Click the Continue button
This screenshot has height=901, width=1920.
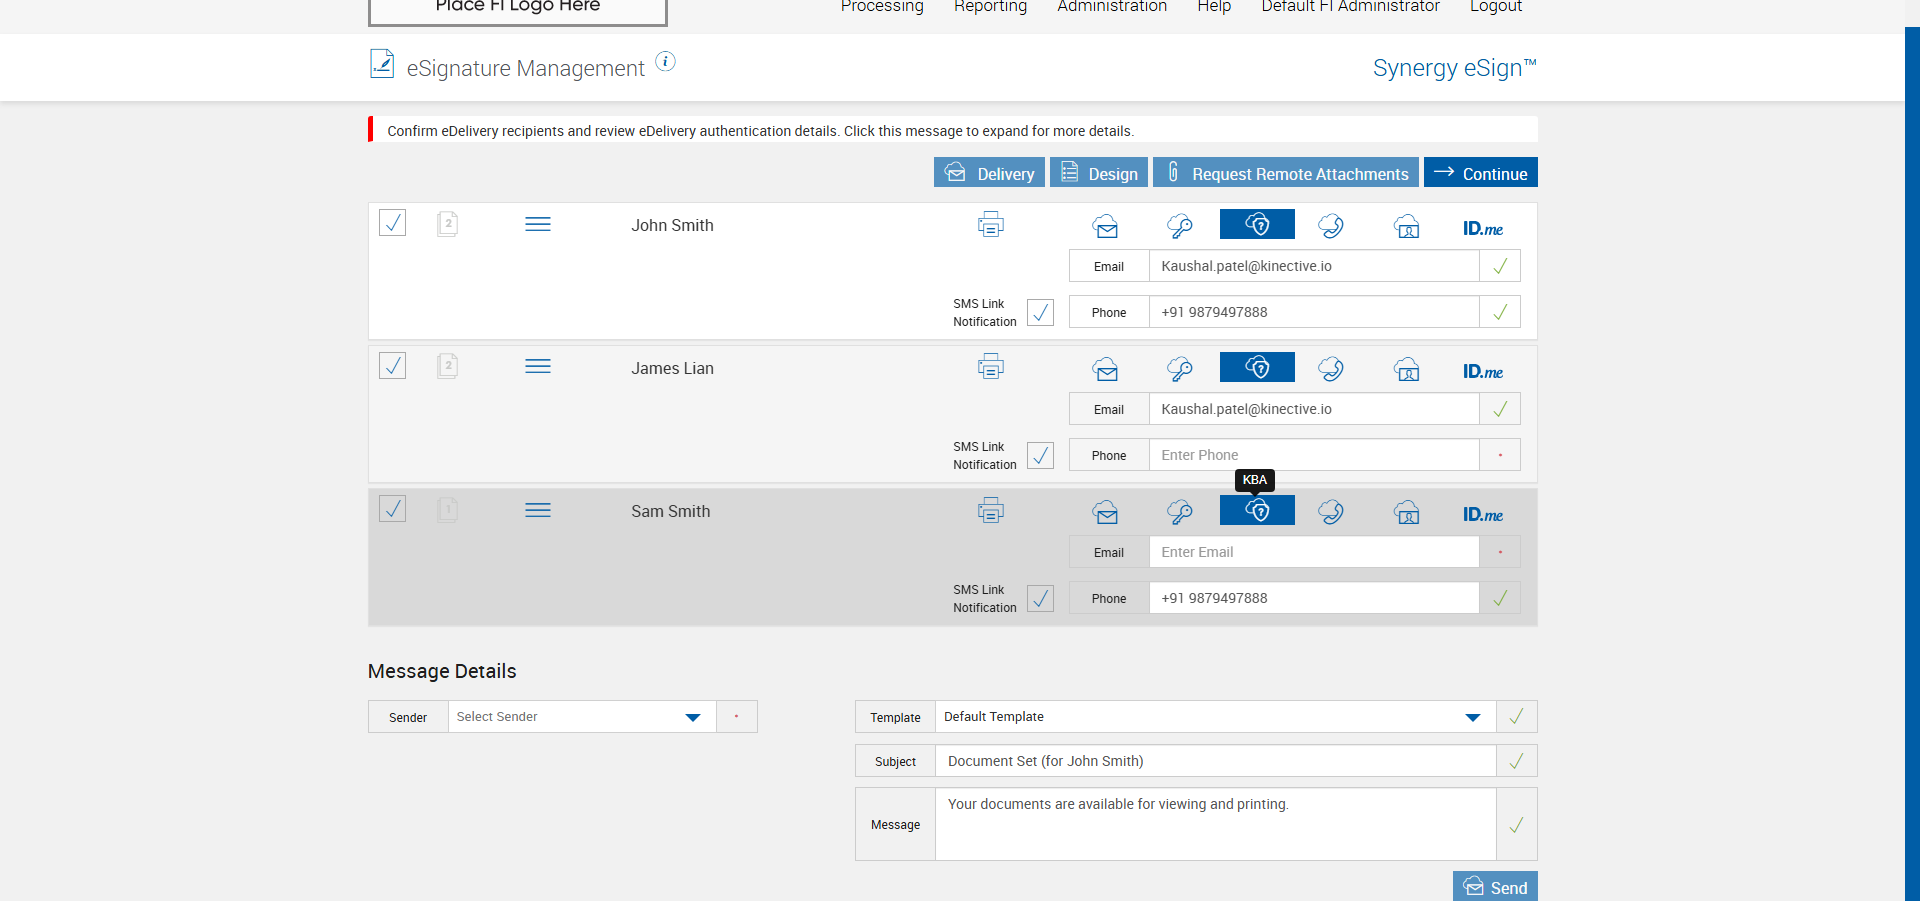pyautogui.click(x=1481, y=173)
